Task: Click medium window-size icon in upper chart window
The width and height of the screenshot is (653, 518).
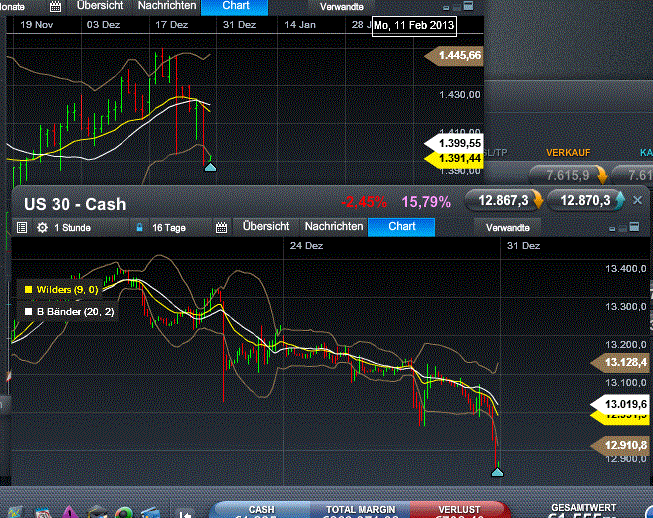Action: pos(456,7)
